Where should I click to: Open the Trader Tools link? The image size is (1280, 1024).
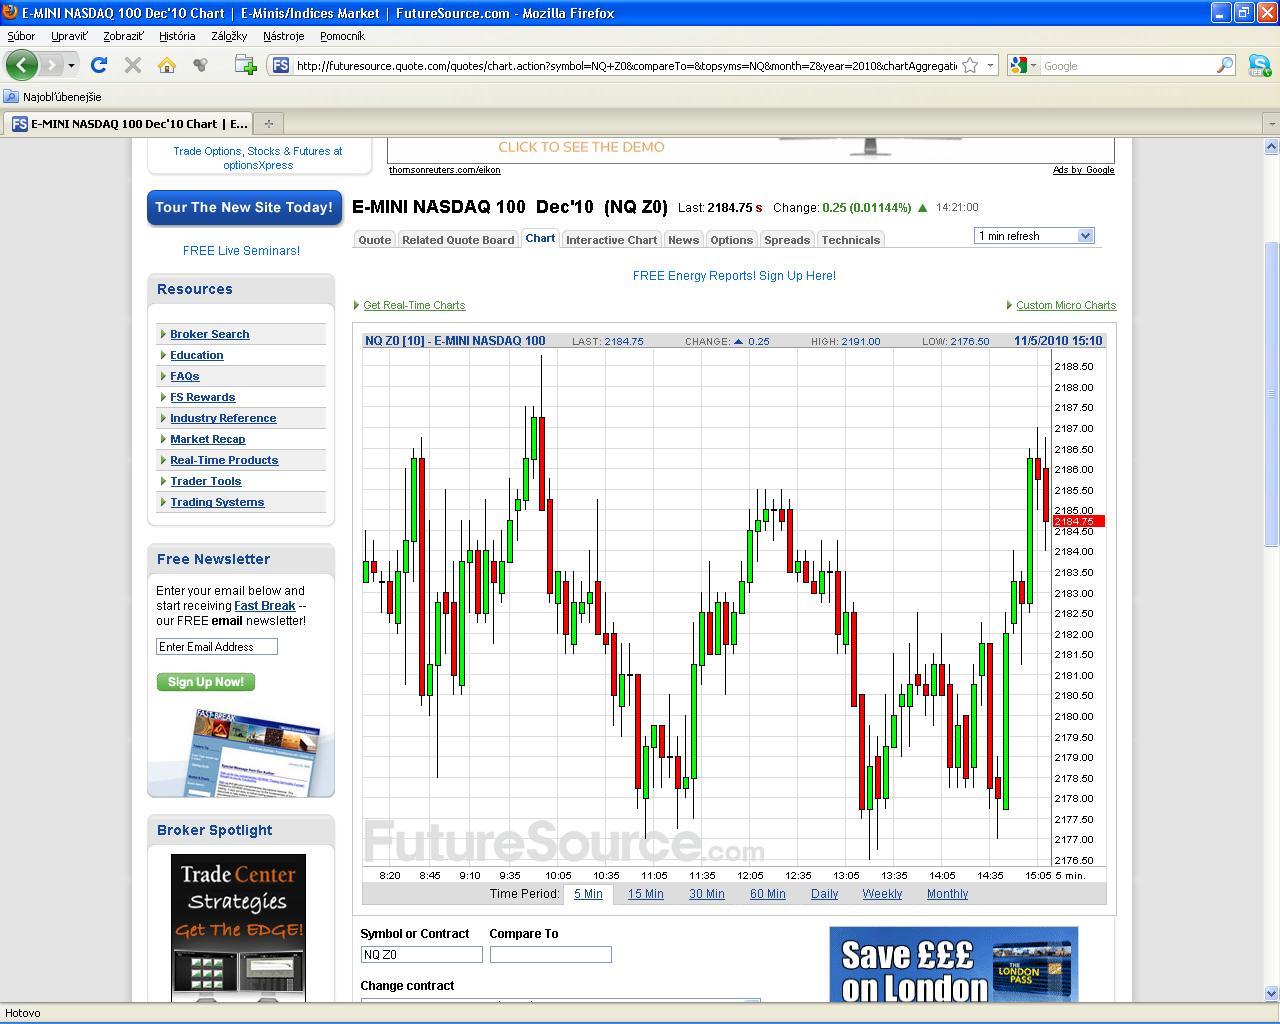pos(206,481)
